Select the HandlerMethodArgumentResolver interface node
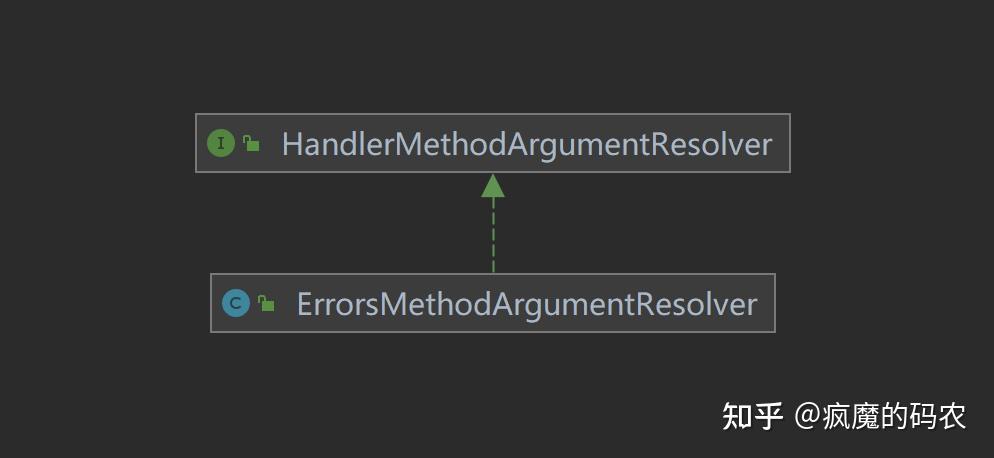994x458 pixels. (493, 143)
